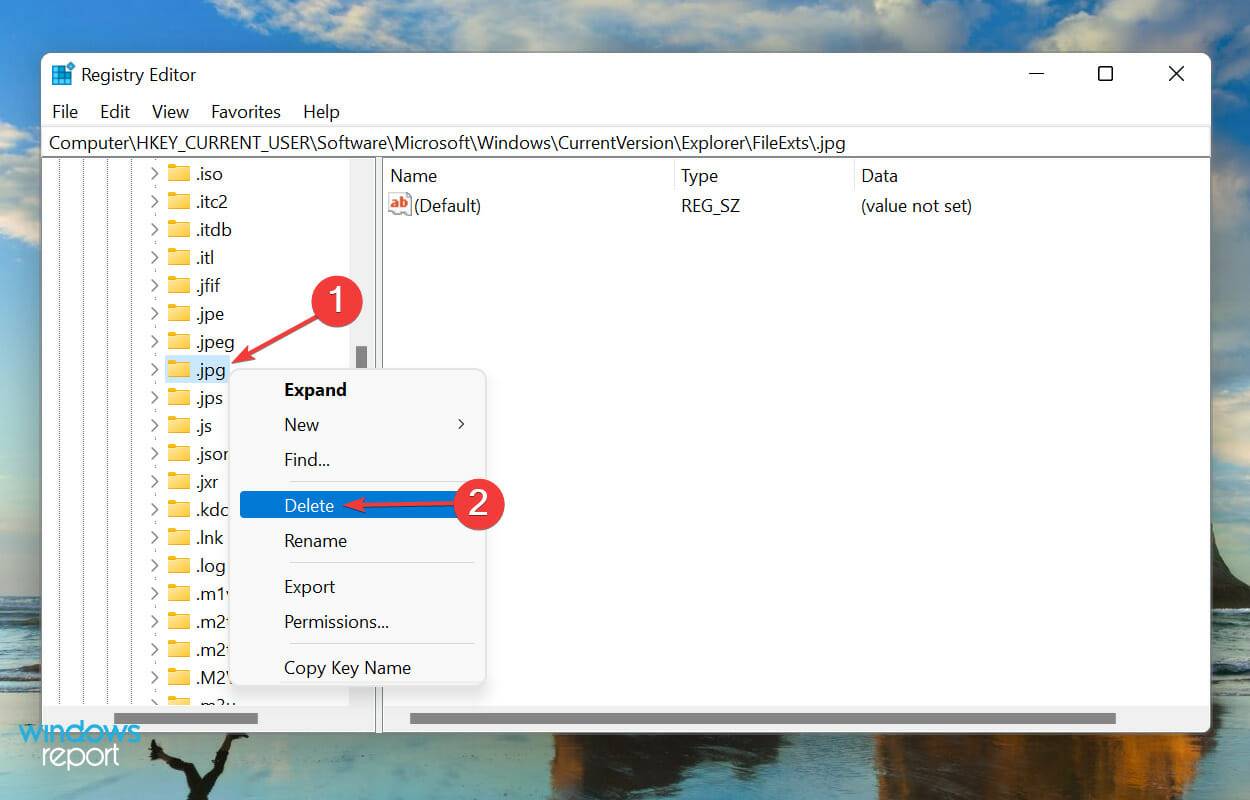Expand the .jpe key chevron
The width and height of the screenshot is (1250, 800).
[155, 313]
